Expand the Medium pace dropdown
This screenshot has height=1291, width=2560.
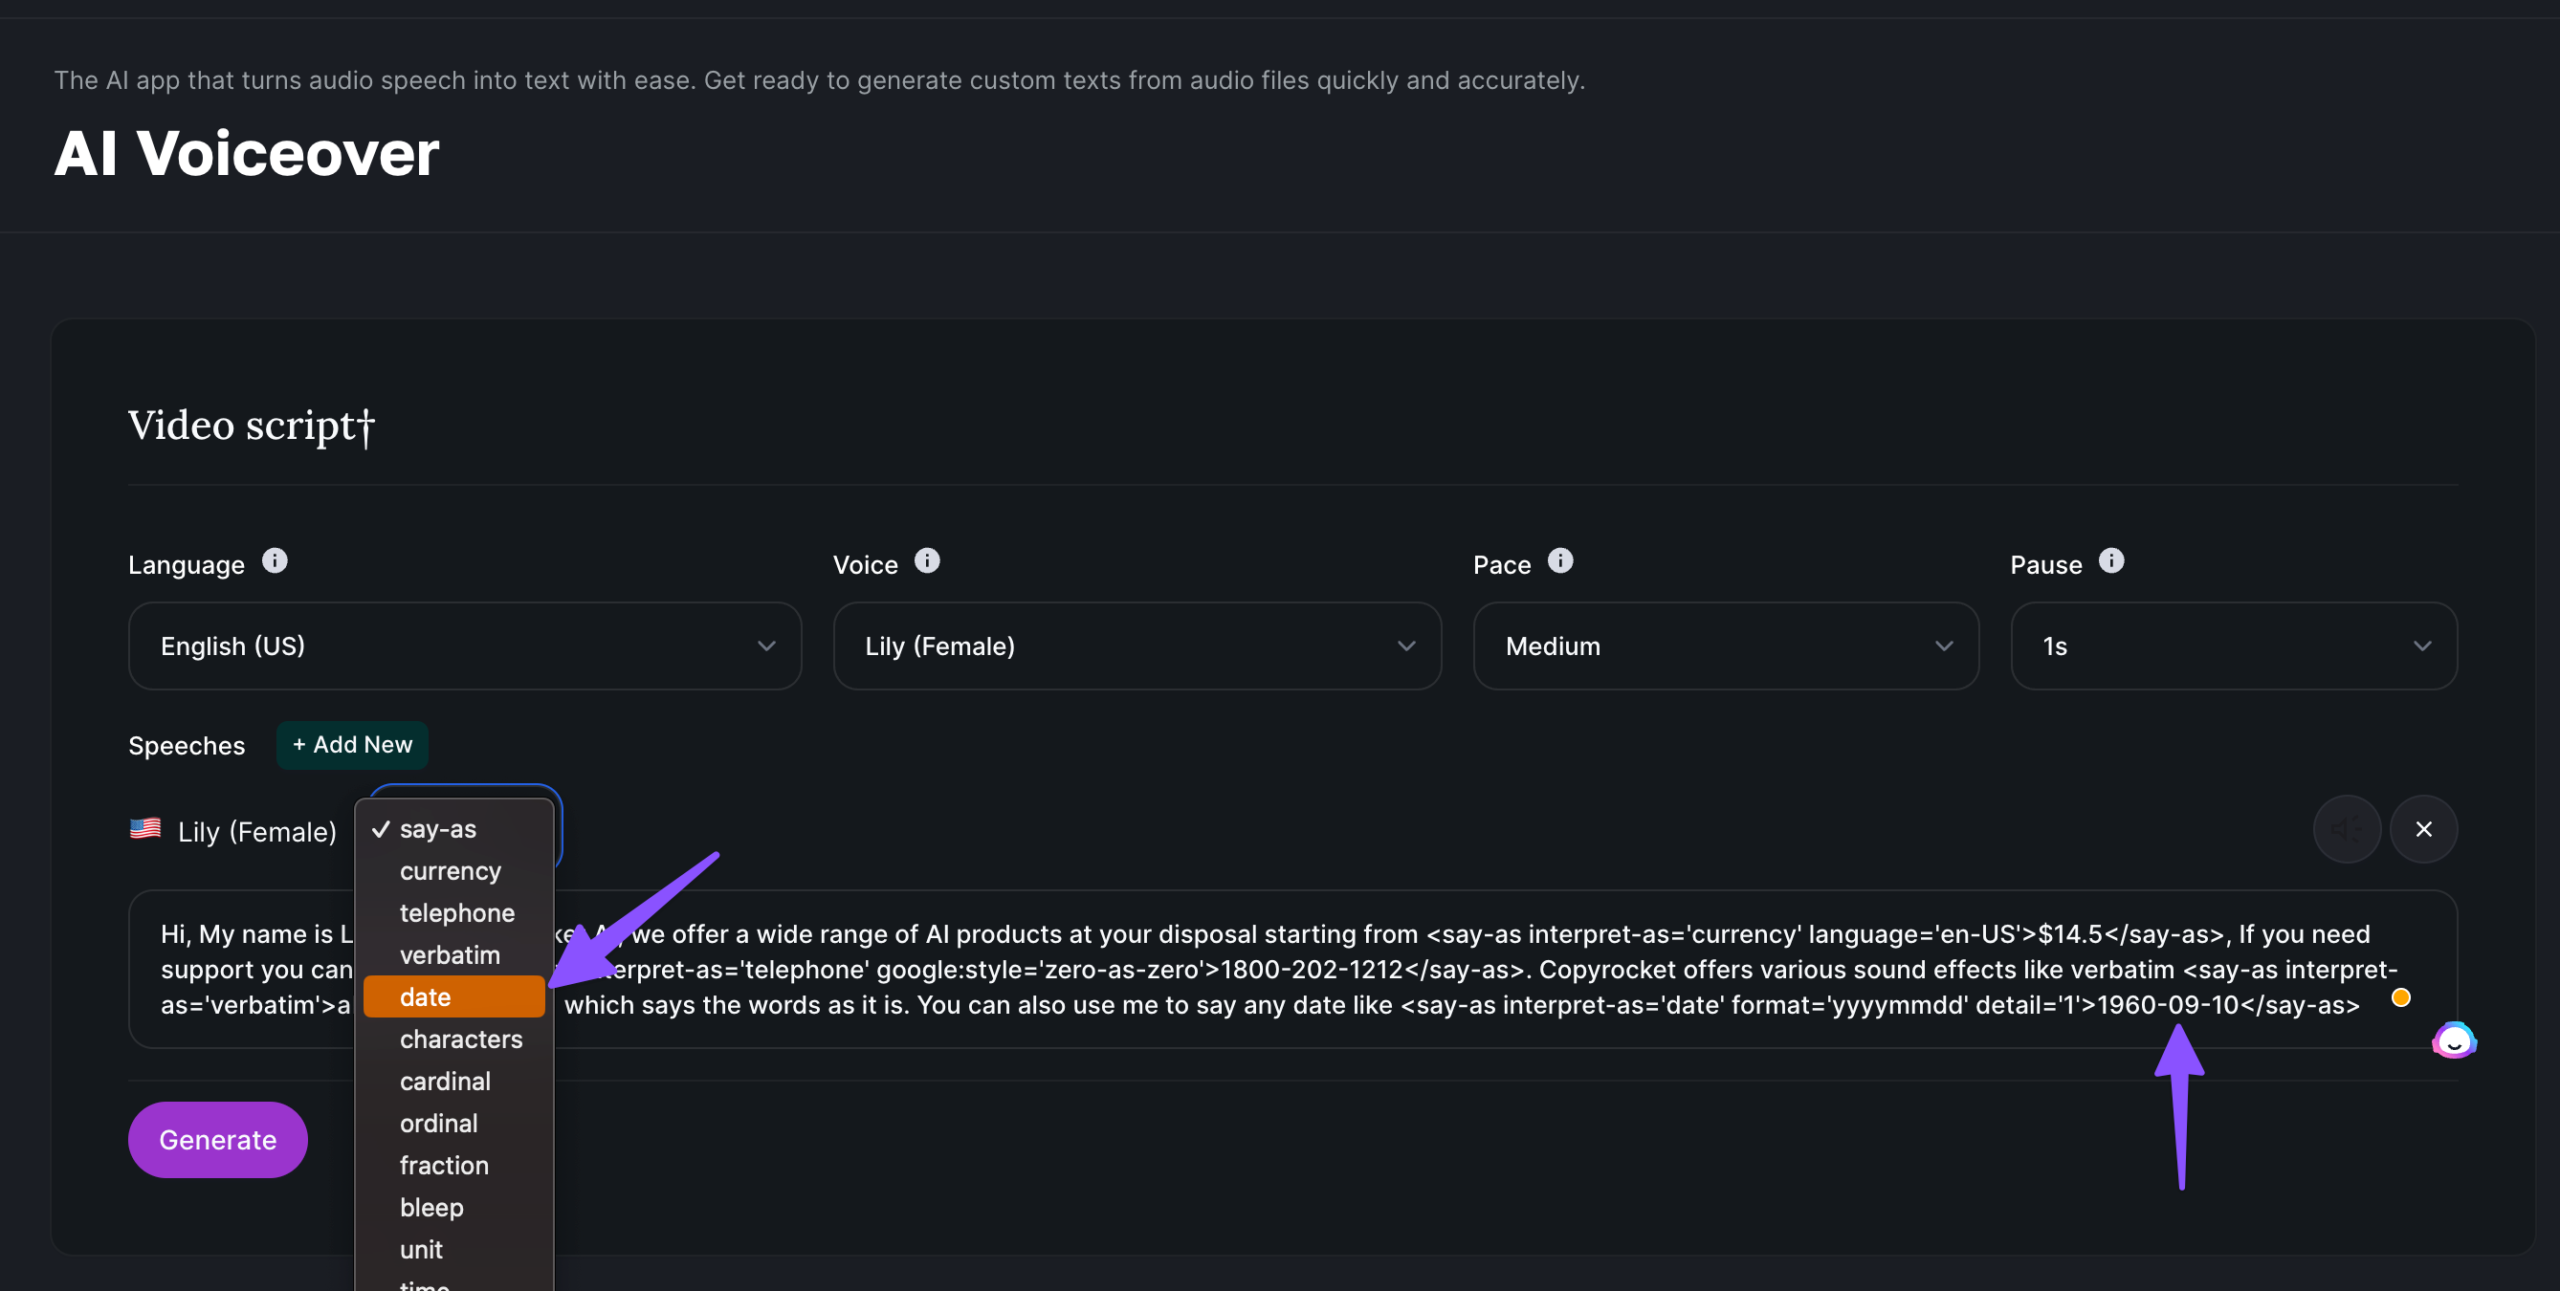(1726, 646)
